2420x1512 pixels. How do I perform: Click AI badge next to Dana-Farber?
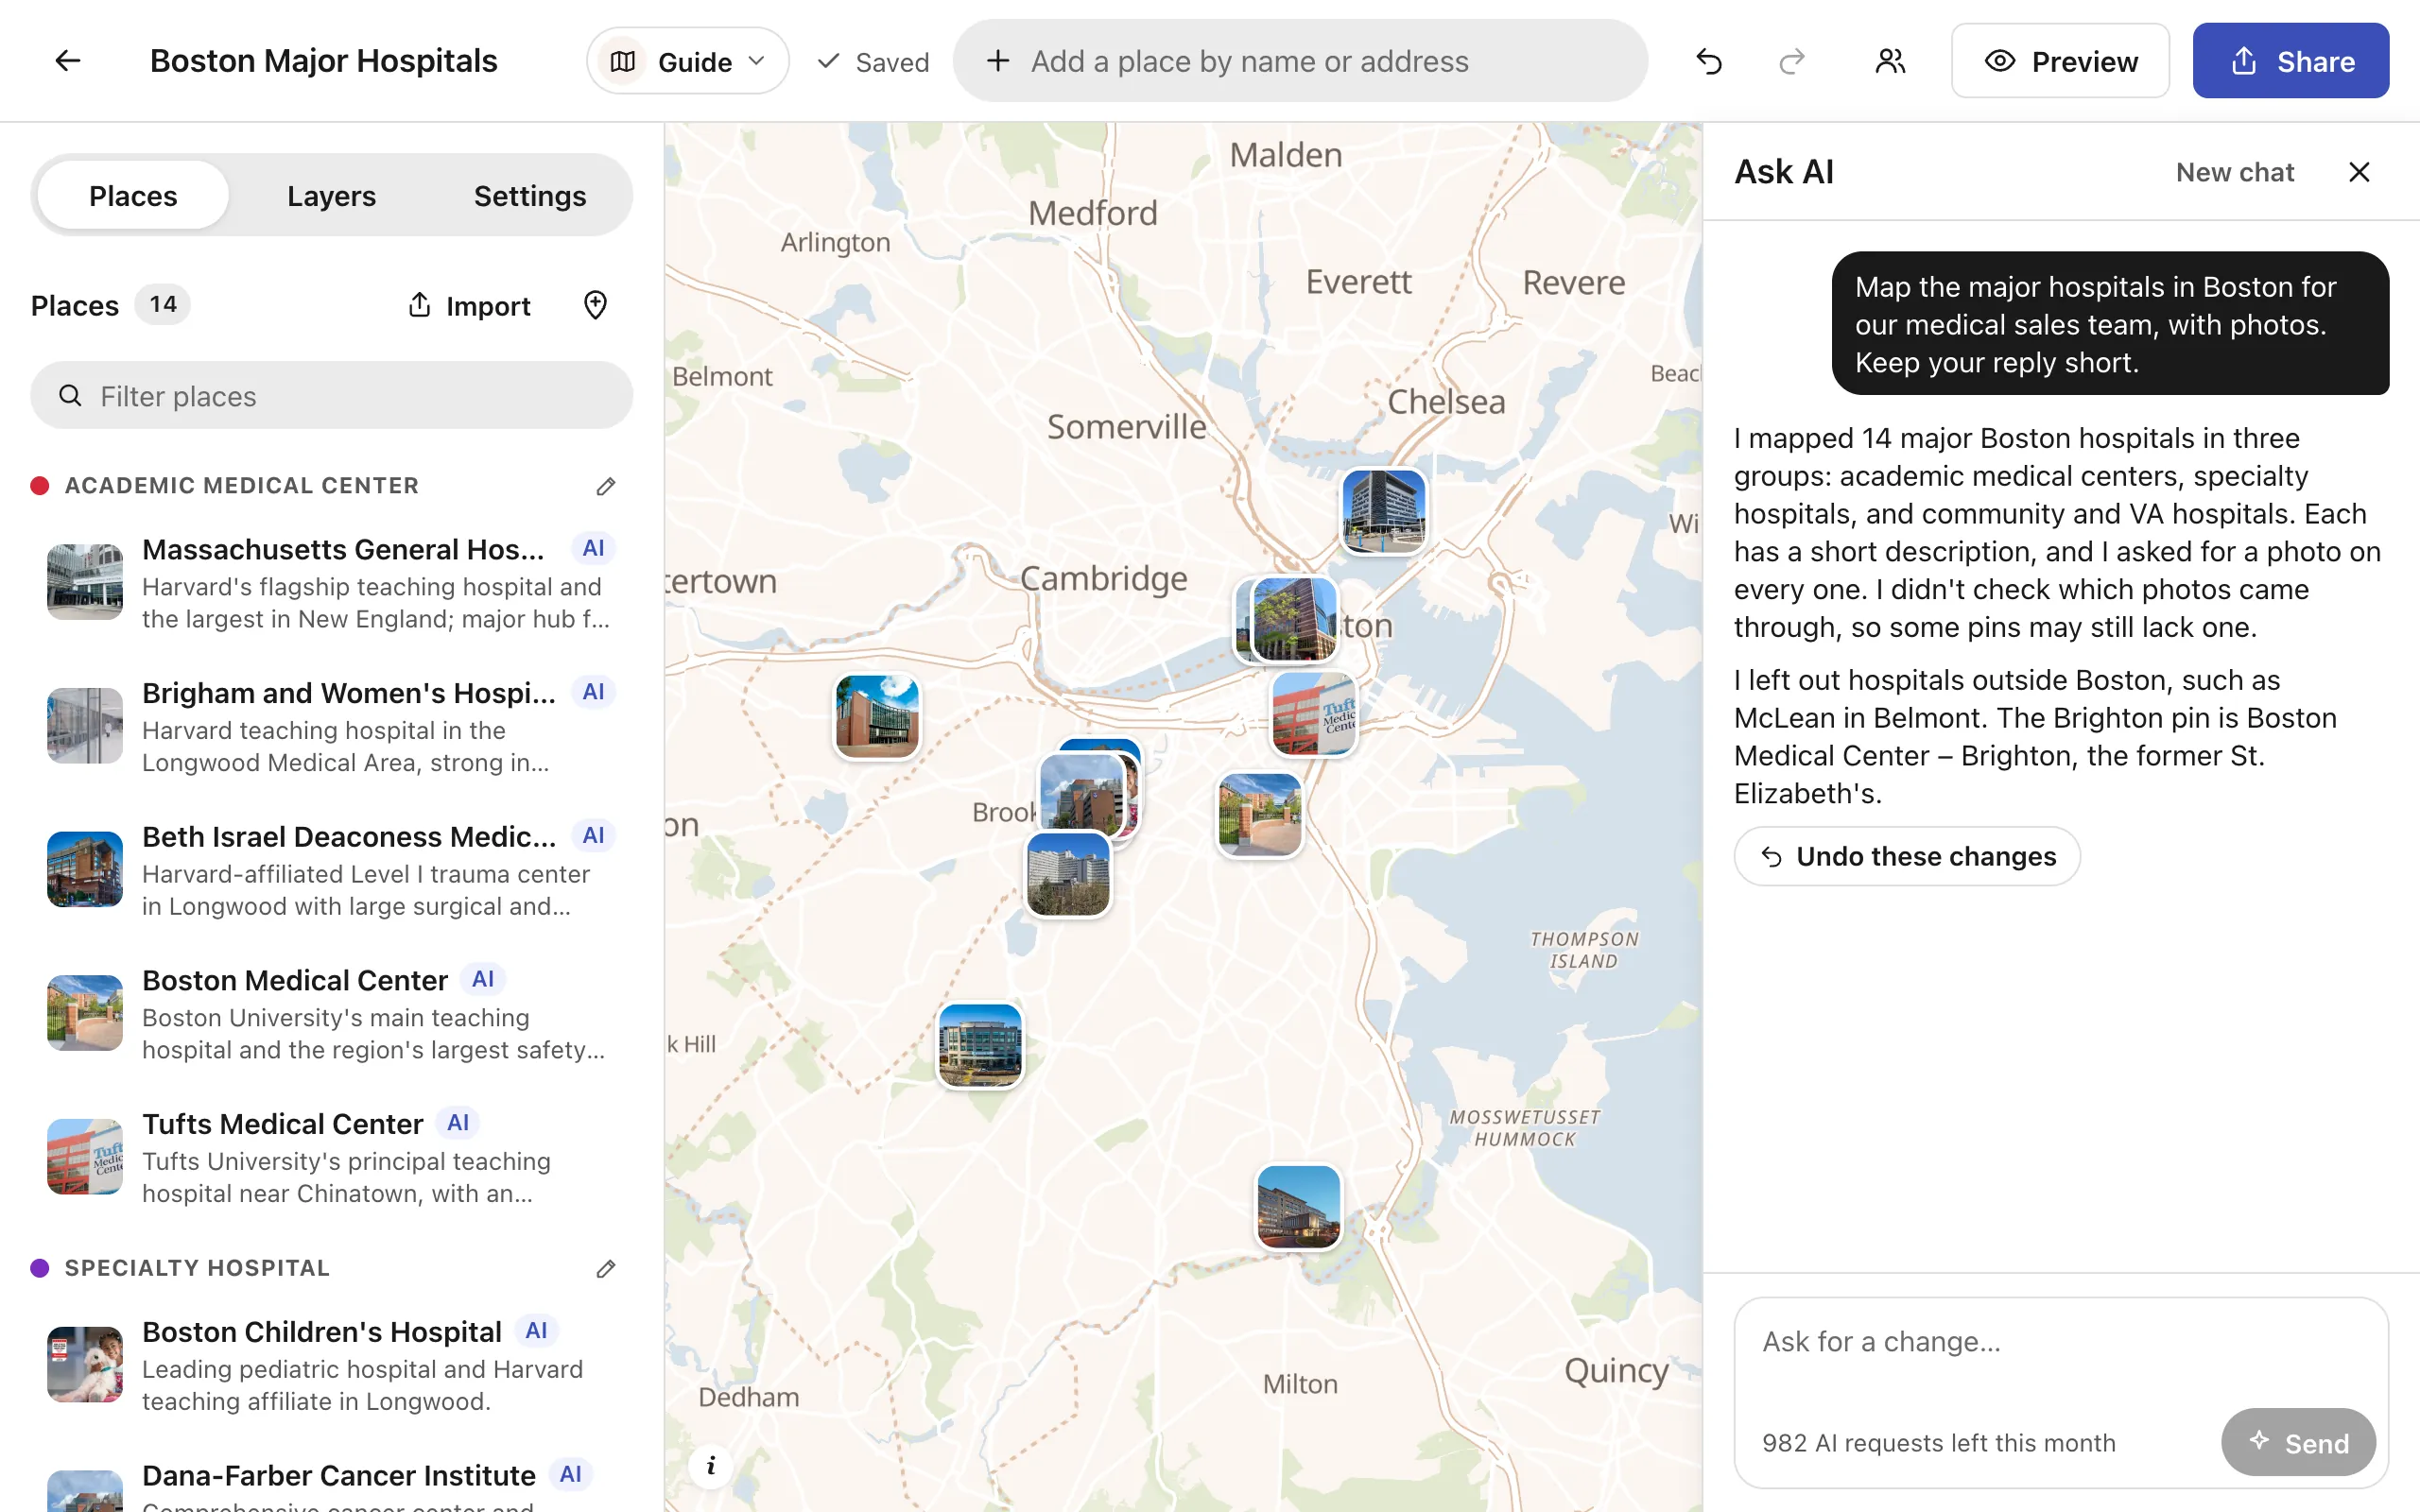570,1474
